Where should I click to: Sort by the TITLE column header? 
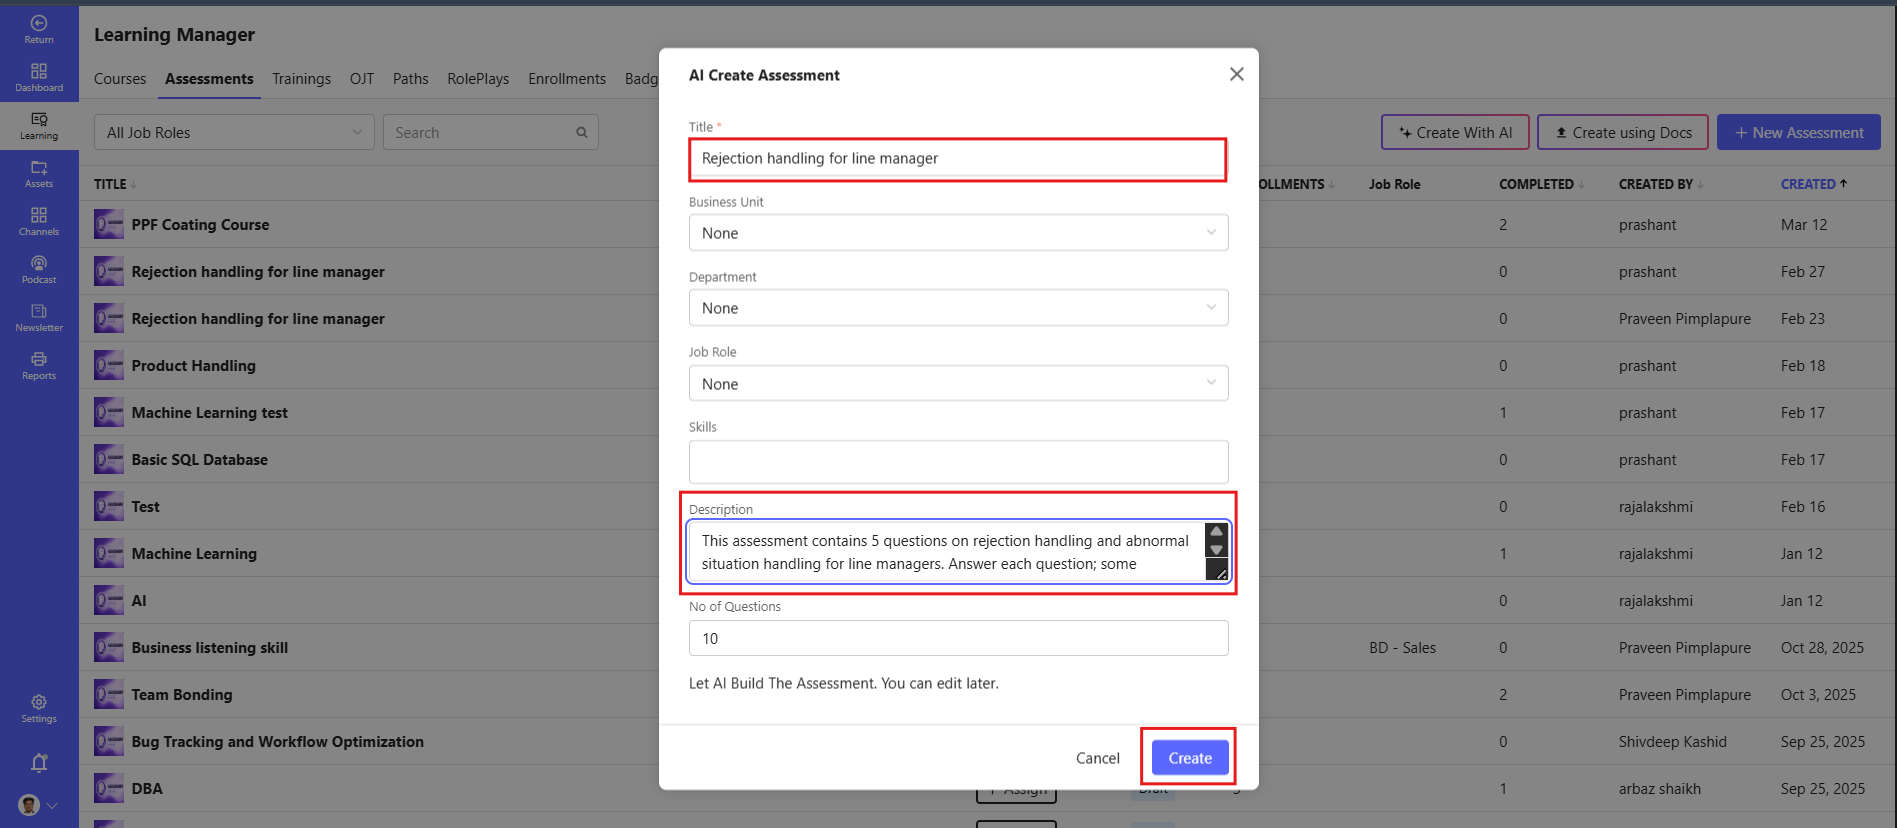point(115,184)
